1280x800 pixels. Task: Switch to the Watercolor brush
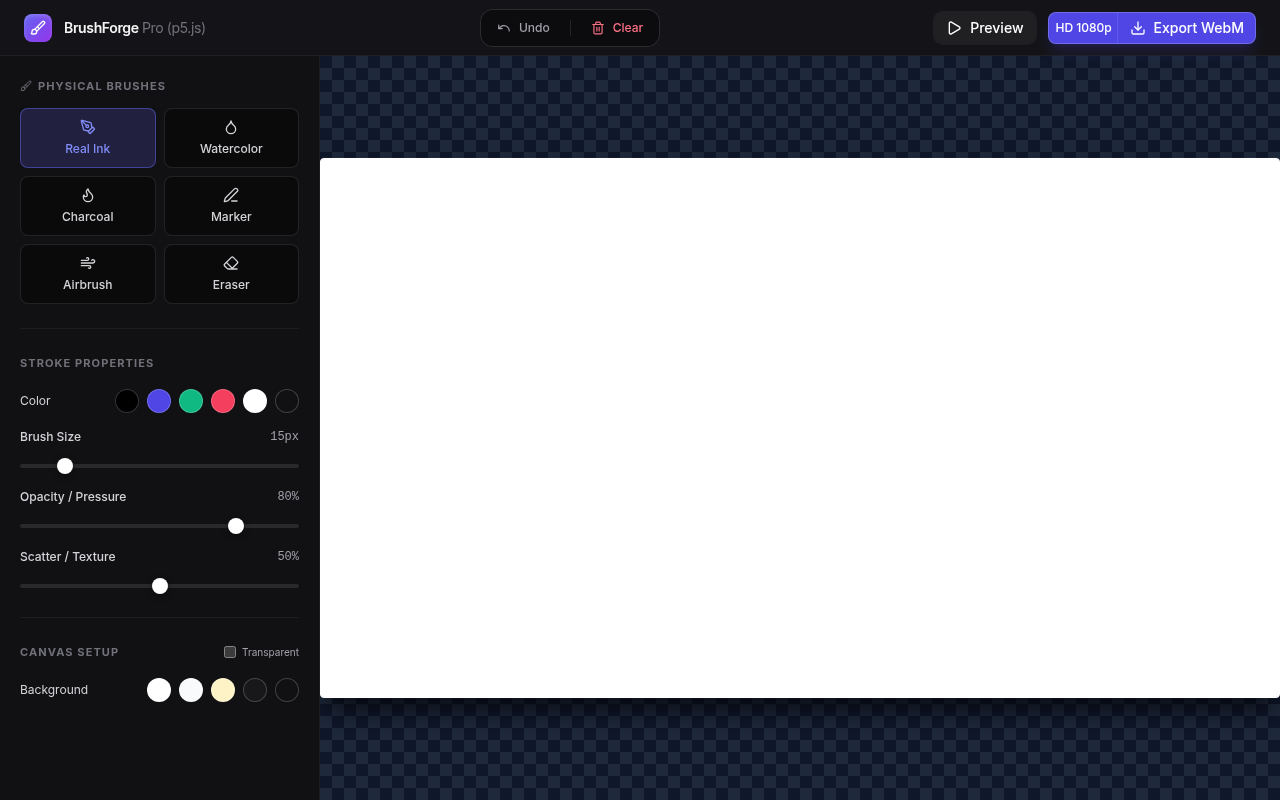(231, 137)
